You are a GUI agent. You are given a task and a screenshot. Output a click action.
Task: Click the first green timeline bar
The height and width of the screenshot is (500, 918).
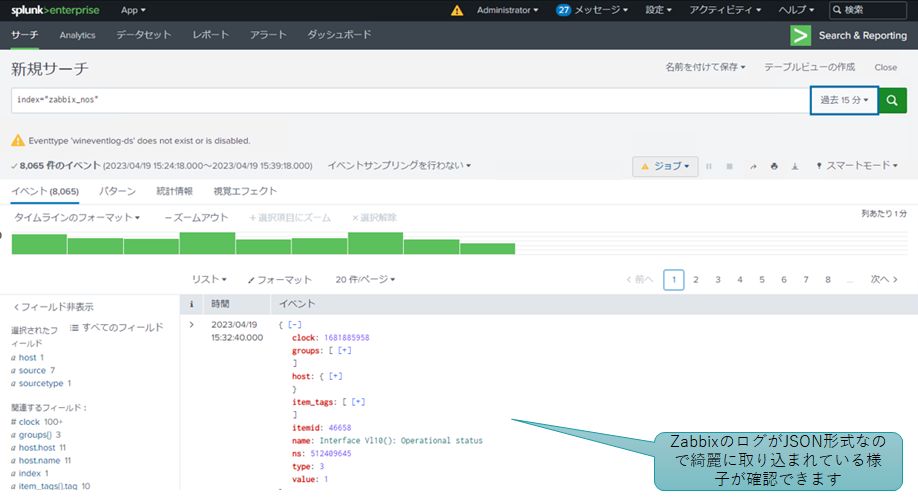tap(39, 244)
